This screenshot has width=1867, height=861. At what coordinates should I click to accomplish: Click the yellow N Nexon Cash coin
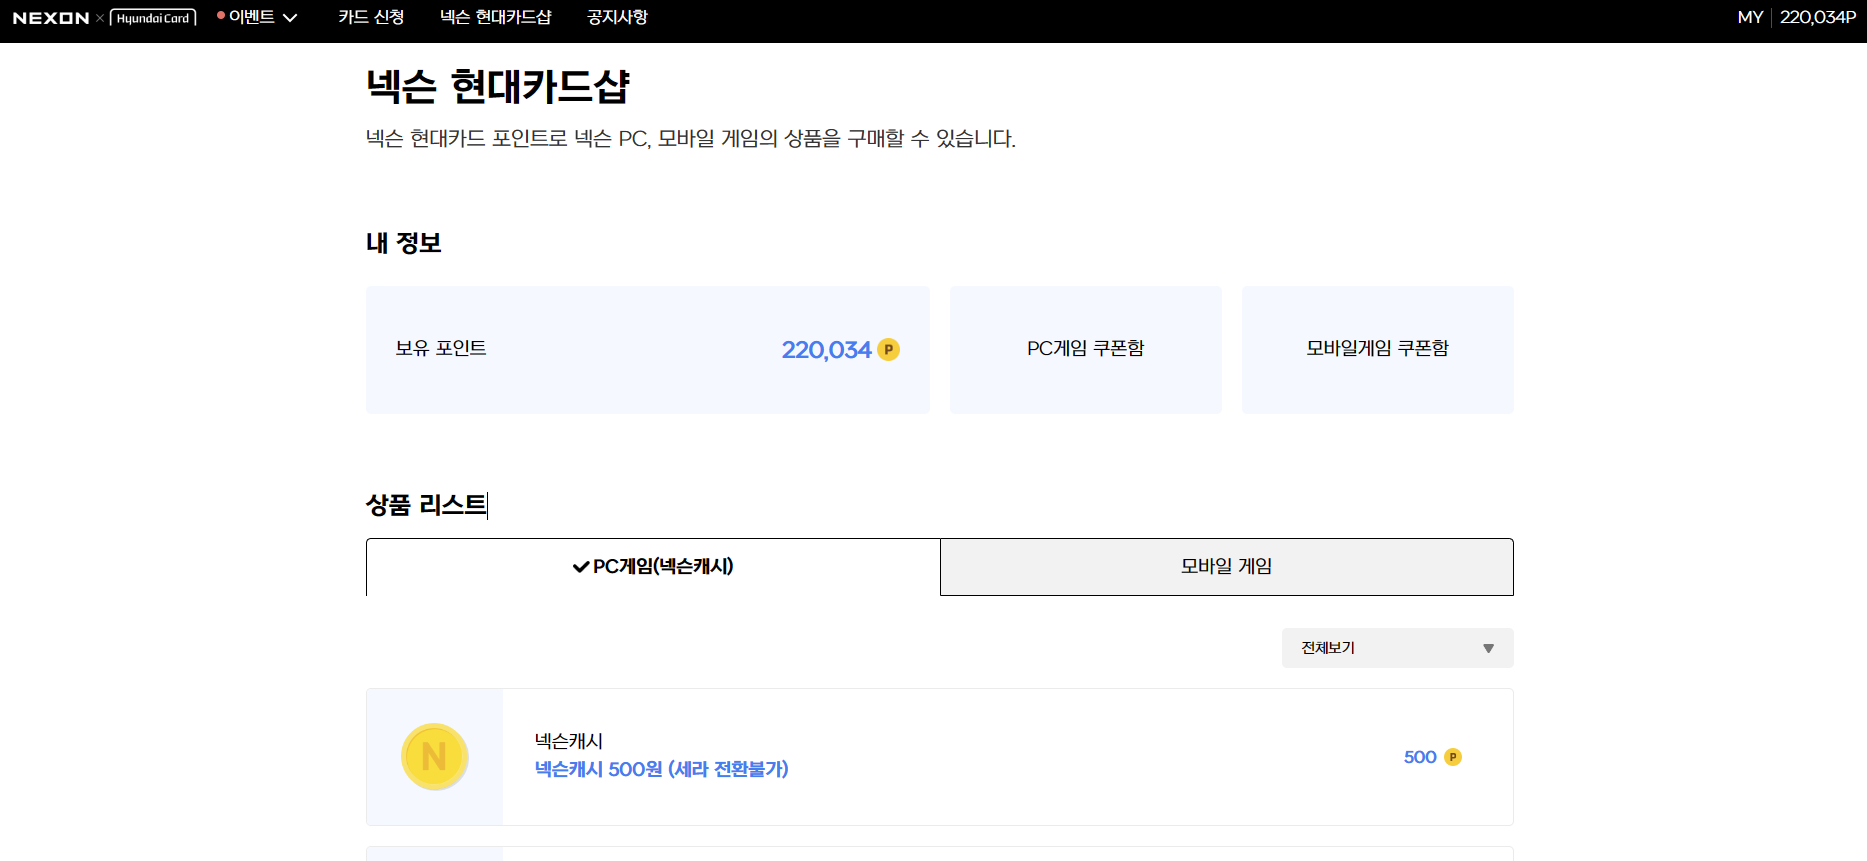(434, 757)
